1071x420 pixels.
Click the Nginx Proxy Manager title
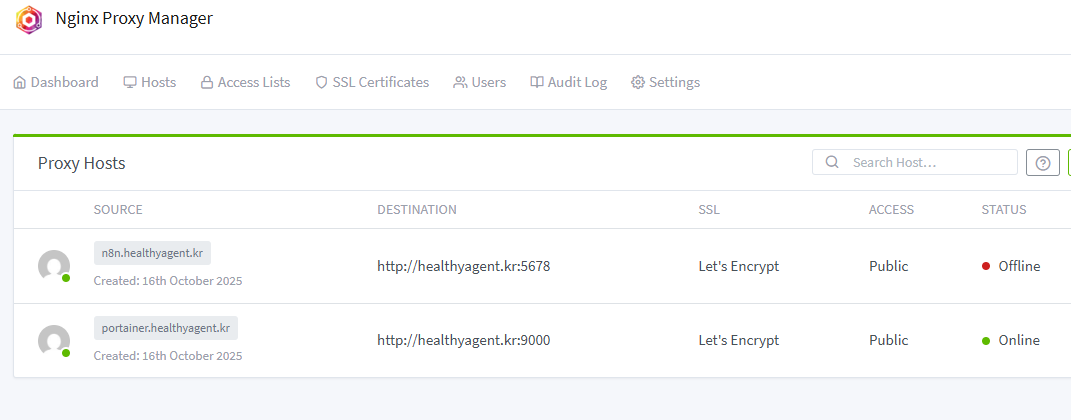(134, 19)
